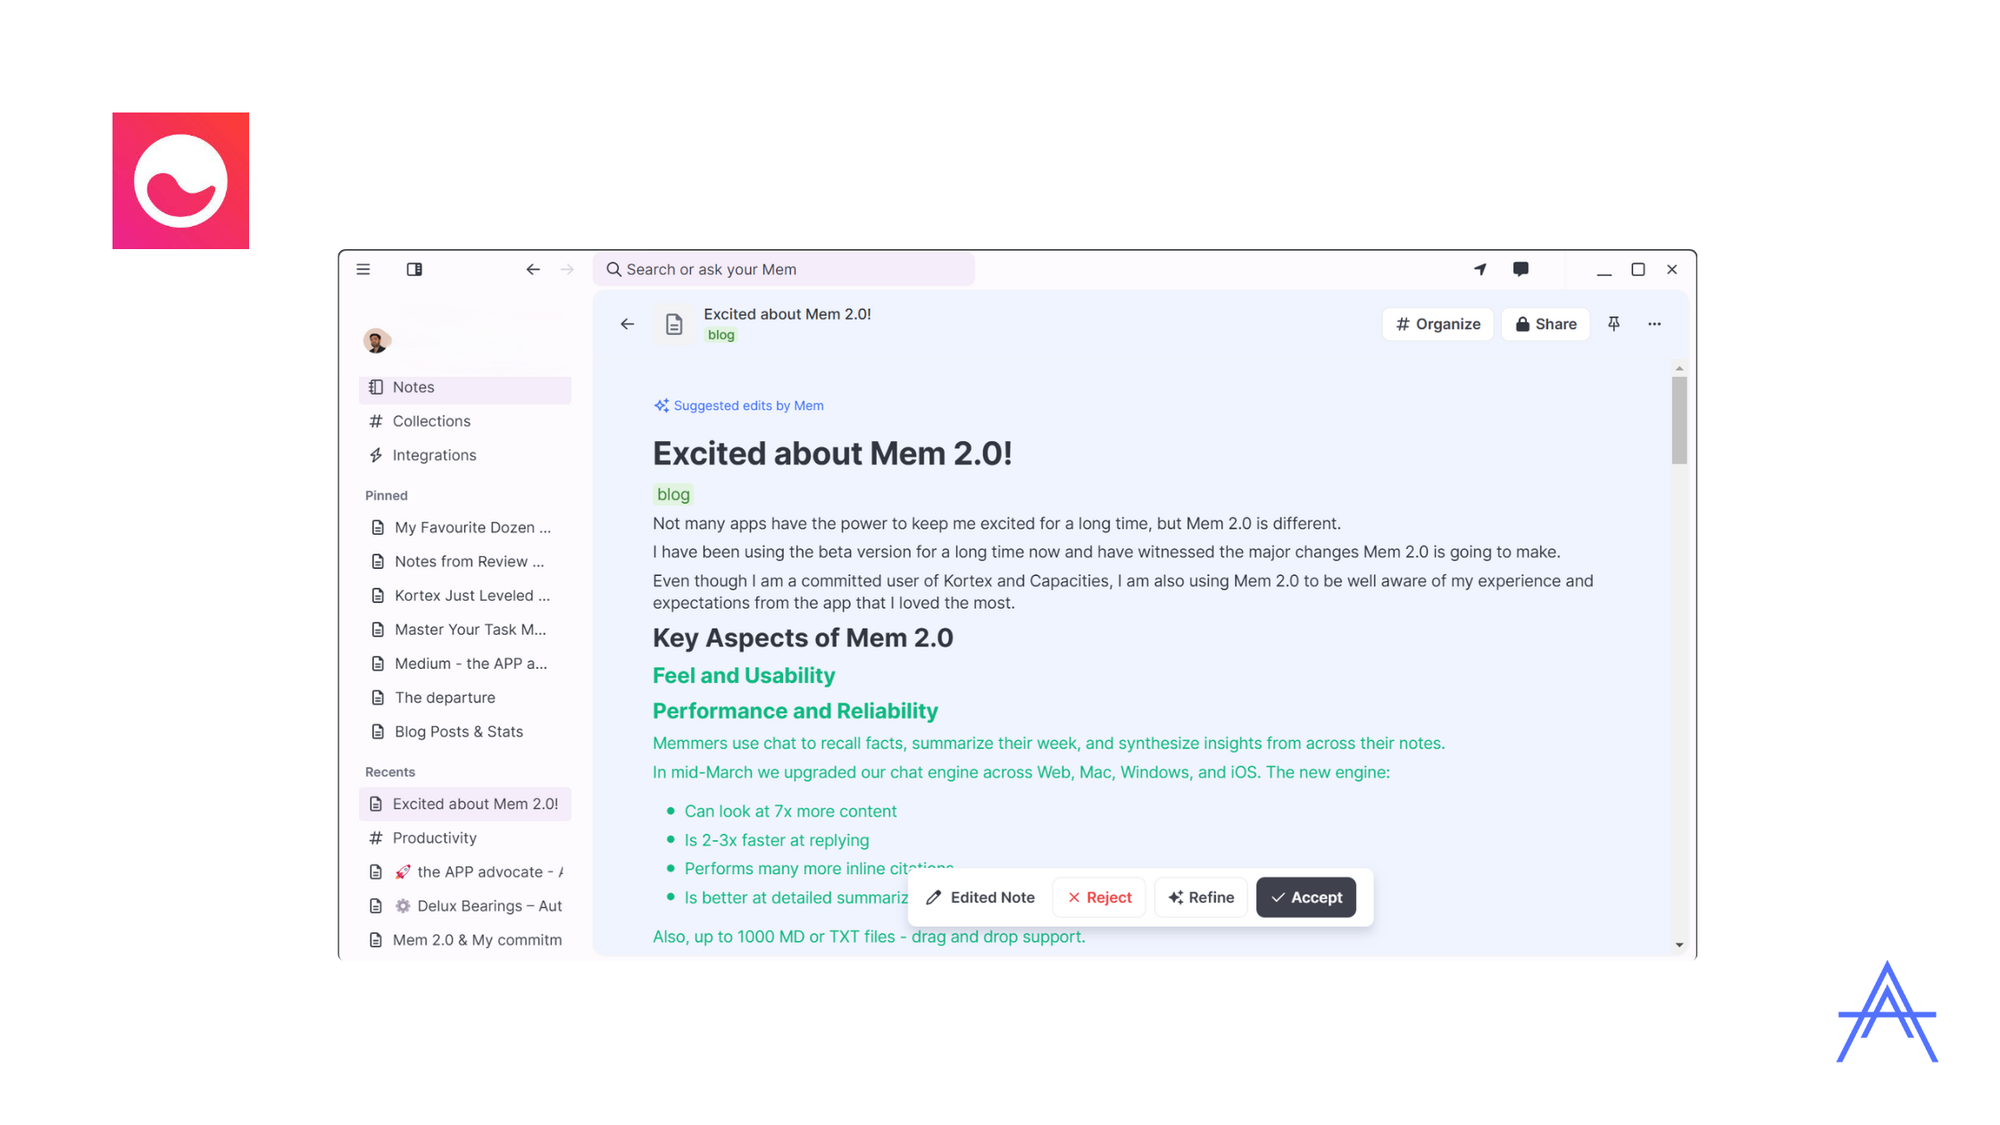Click the vertical scrollbar thumb of the note
The image size is (2000, 1125).
(x=1679, y=420)
